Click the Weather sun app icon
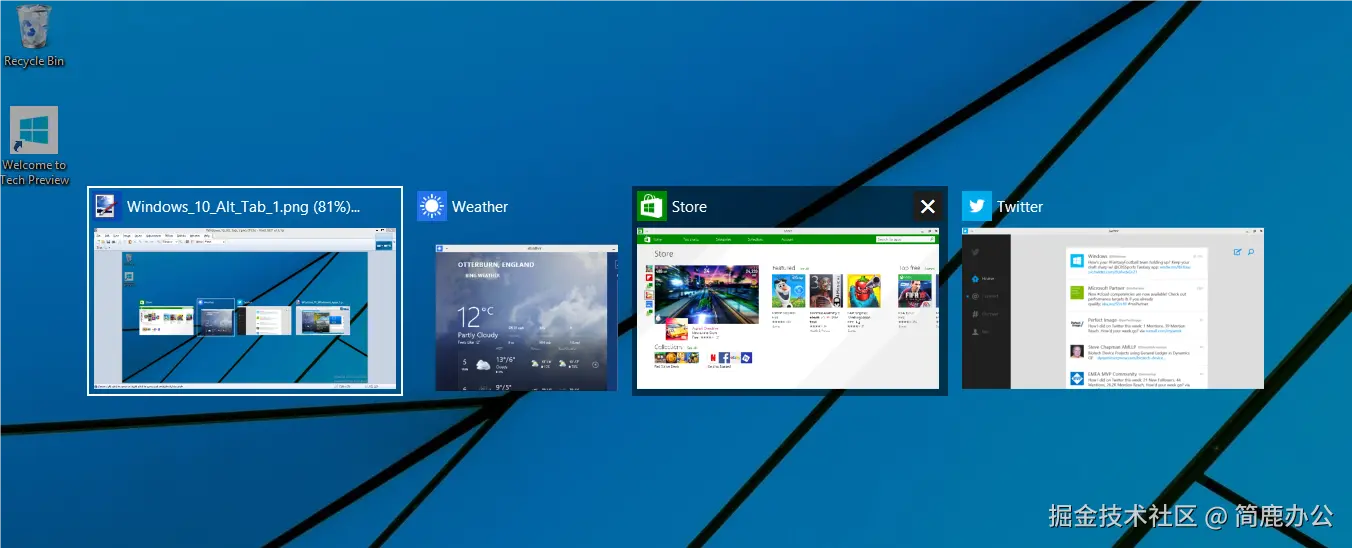This screenshot has width=1352, height=548. point(432,207)
